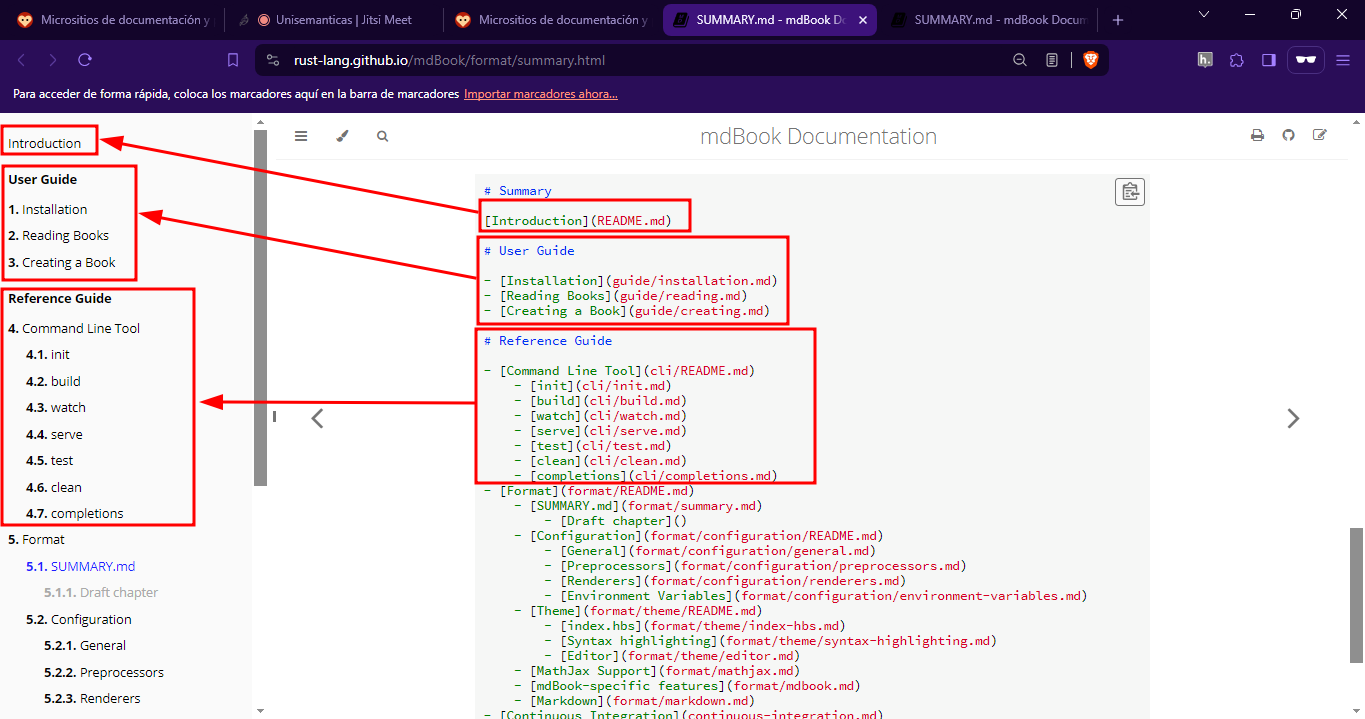This screenshot has height=719, width=1365.
Task: Open Command Line Tool in the sidebar
Action: pos(74,329)
